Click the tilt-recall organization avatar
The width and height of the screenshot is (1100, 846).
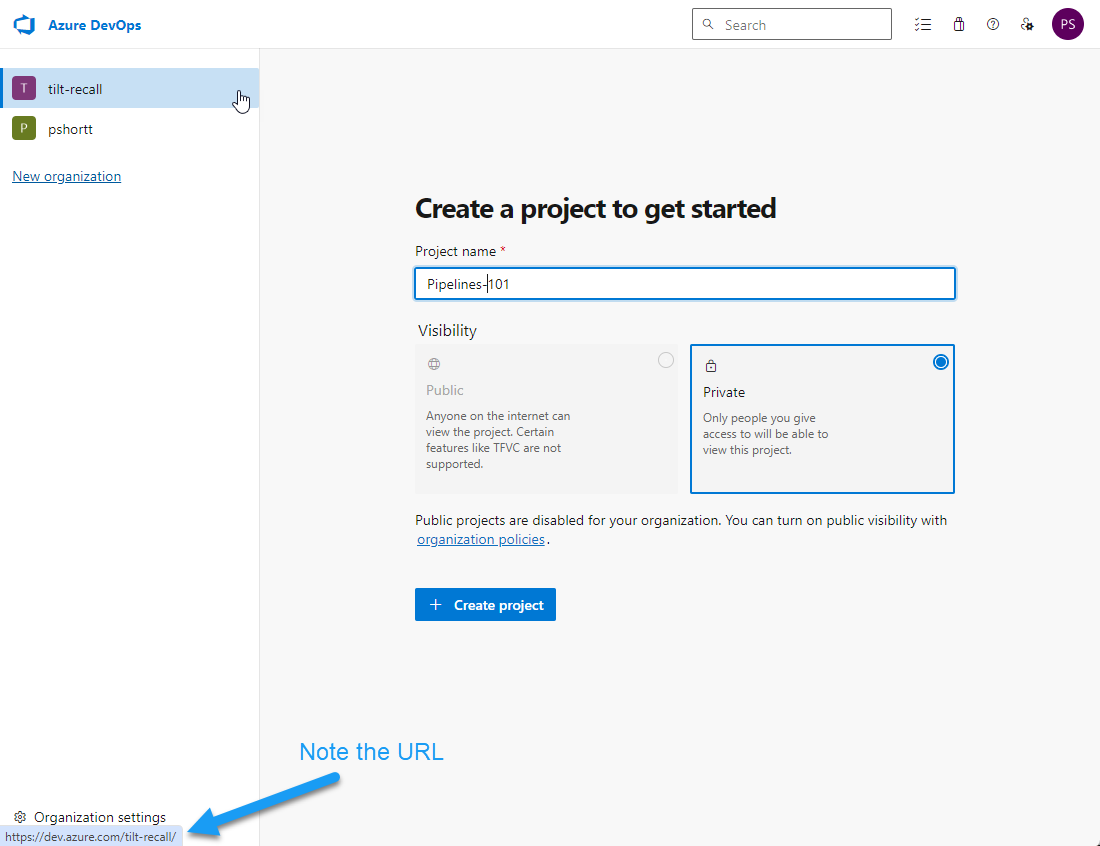23,88
